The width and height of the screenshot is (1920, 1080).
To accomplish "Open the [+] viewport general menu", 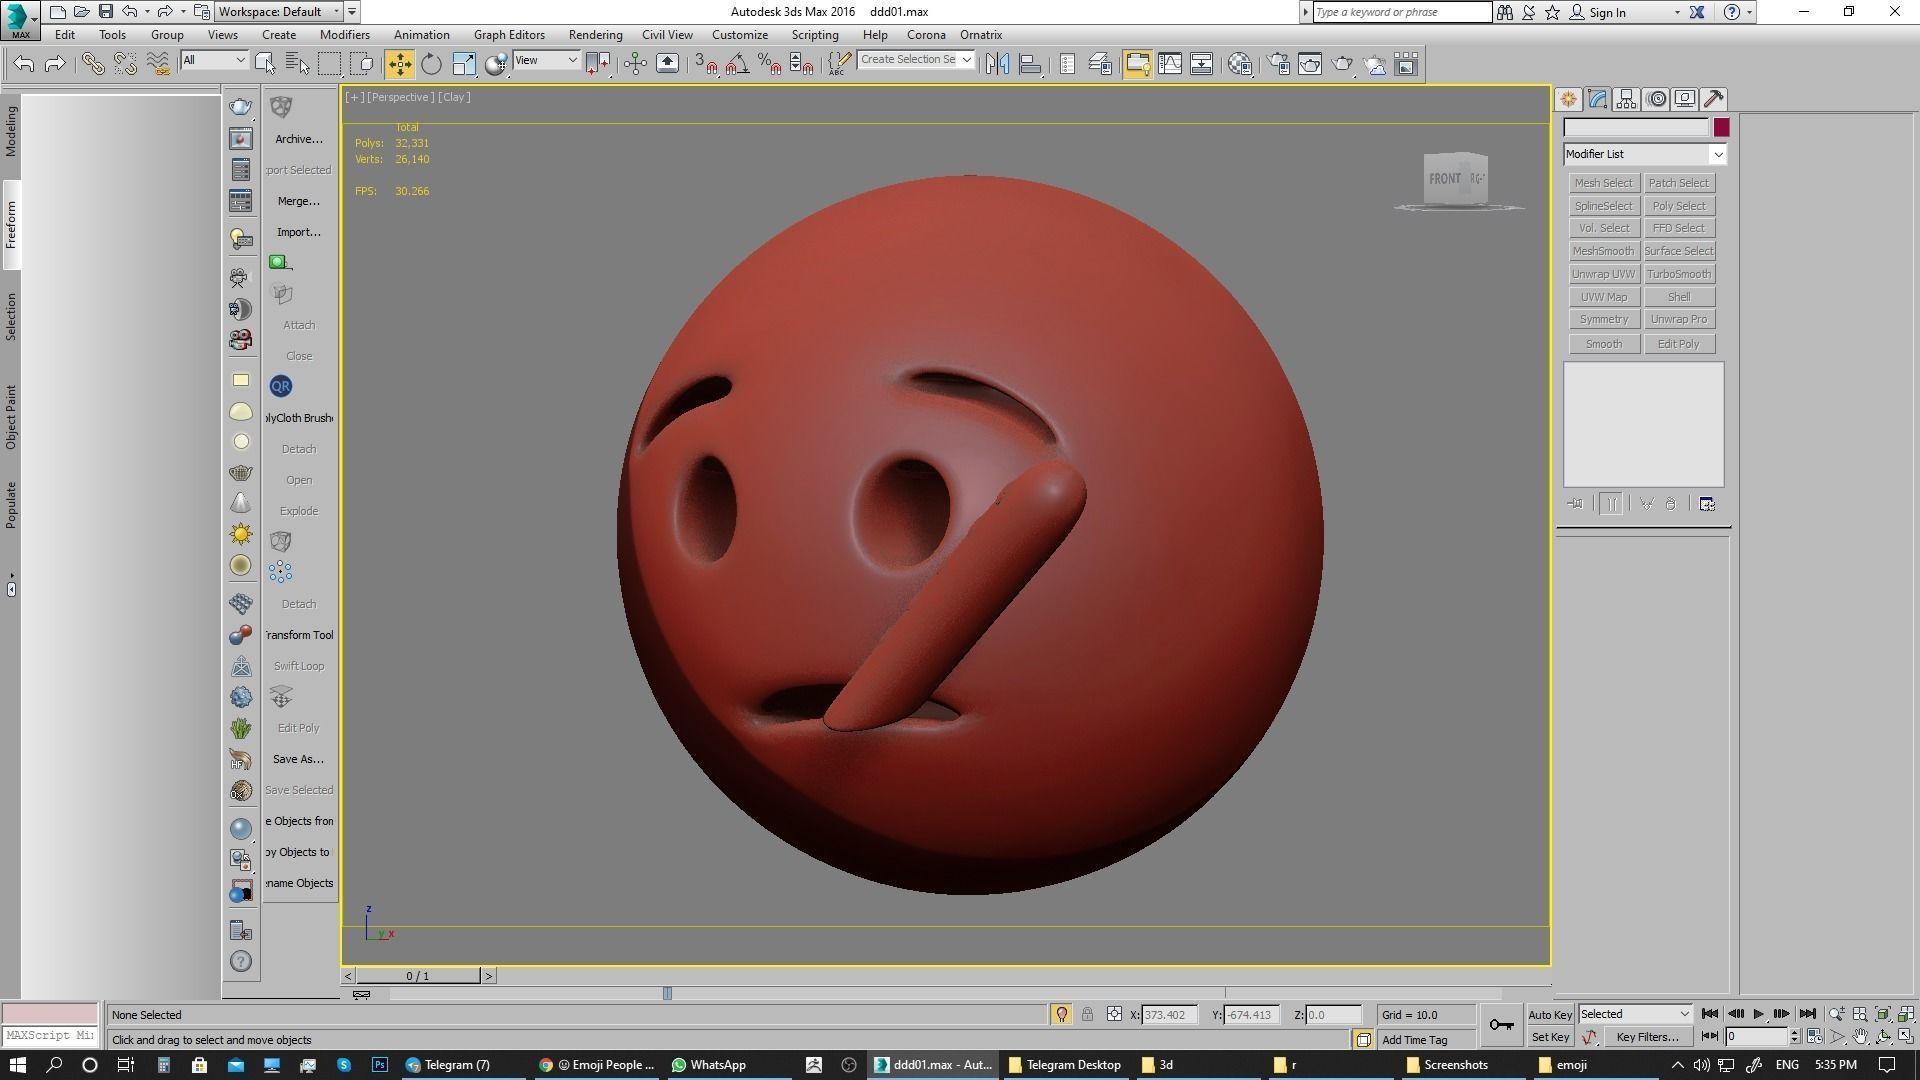I will pyautogui.click(x=354, y=97).
